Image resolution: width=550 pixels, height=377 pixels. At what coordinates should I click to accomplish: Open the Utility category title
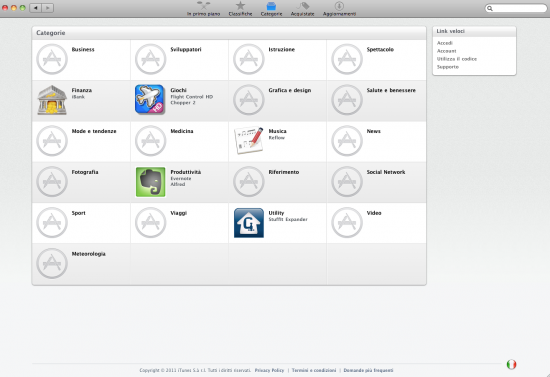(x=276, y=213)
